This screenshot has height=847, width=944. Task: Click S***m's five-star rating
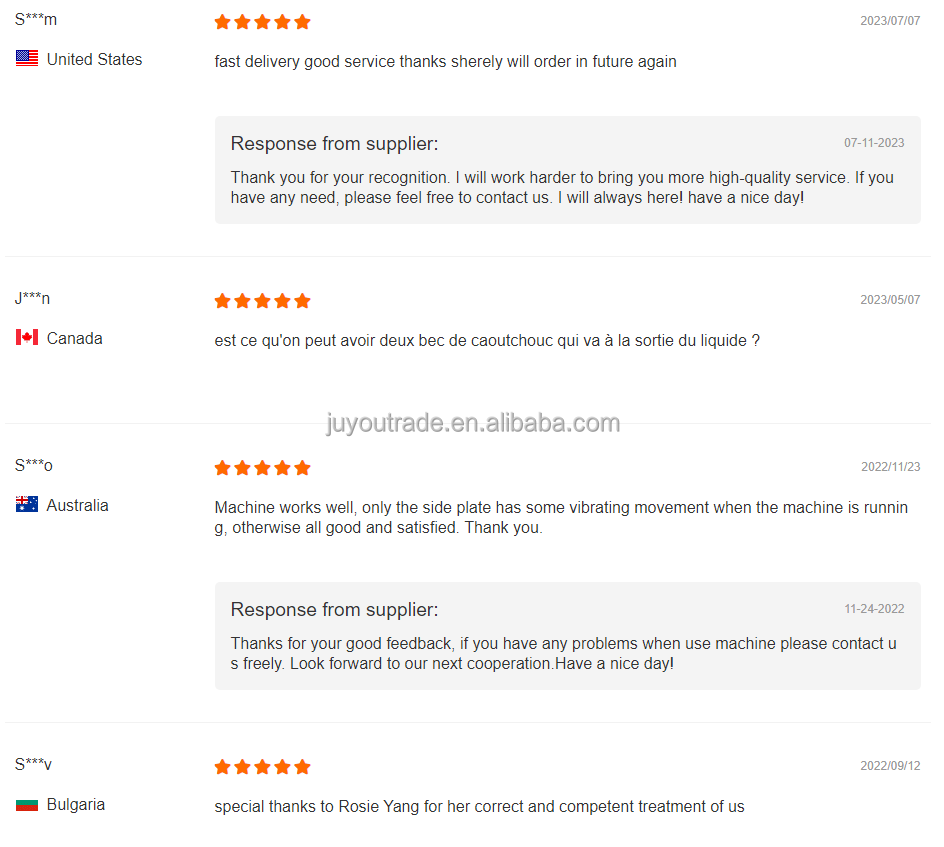262,22
